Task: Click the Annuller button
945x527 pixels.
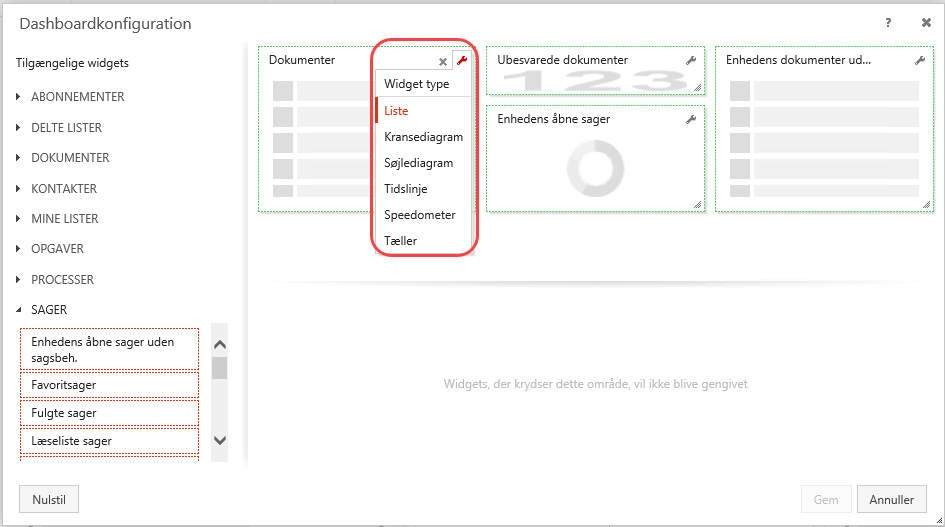Action: pos(892,499)
